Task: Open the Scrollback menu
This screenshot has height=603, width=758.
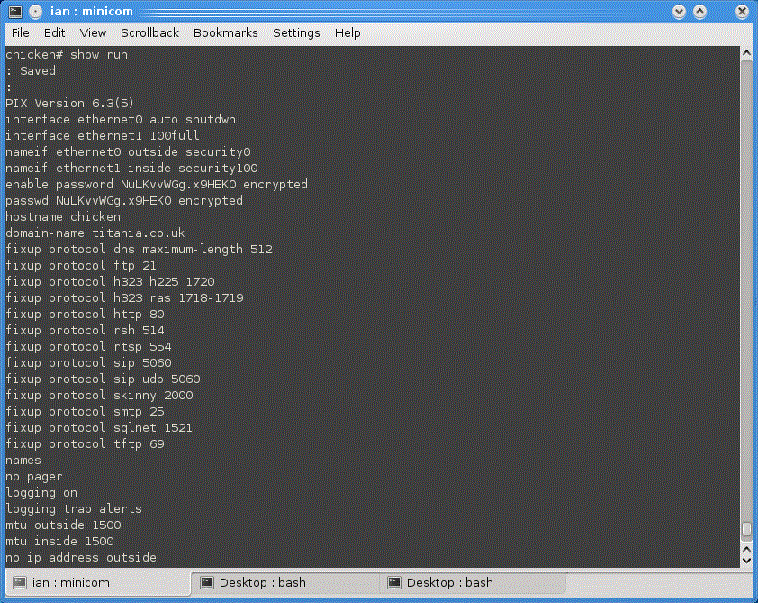Action: pos(150,33)
